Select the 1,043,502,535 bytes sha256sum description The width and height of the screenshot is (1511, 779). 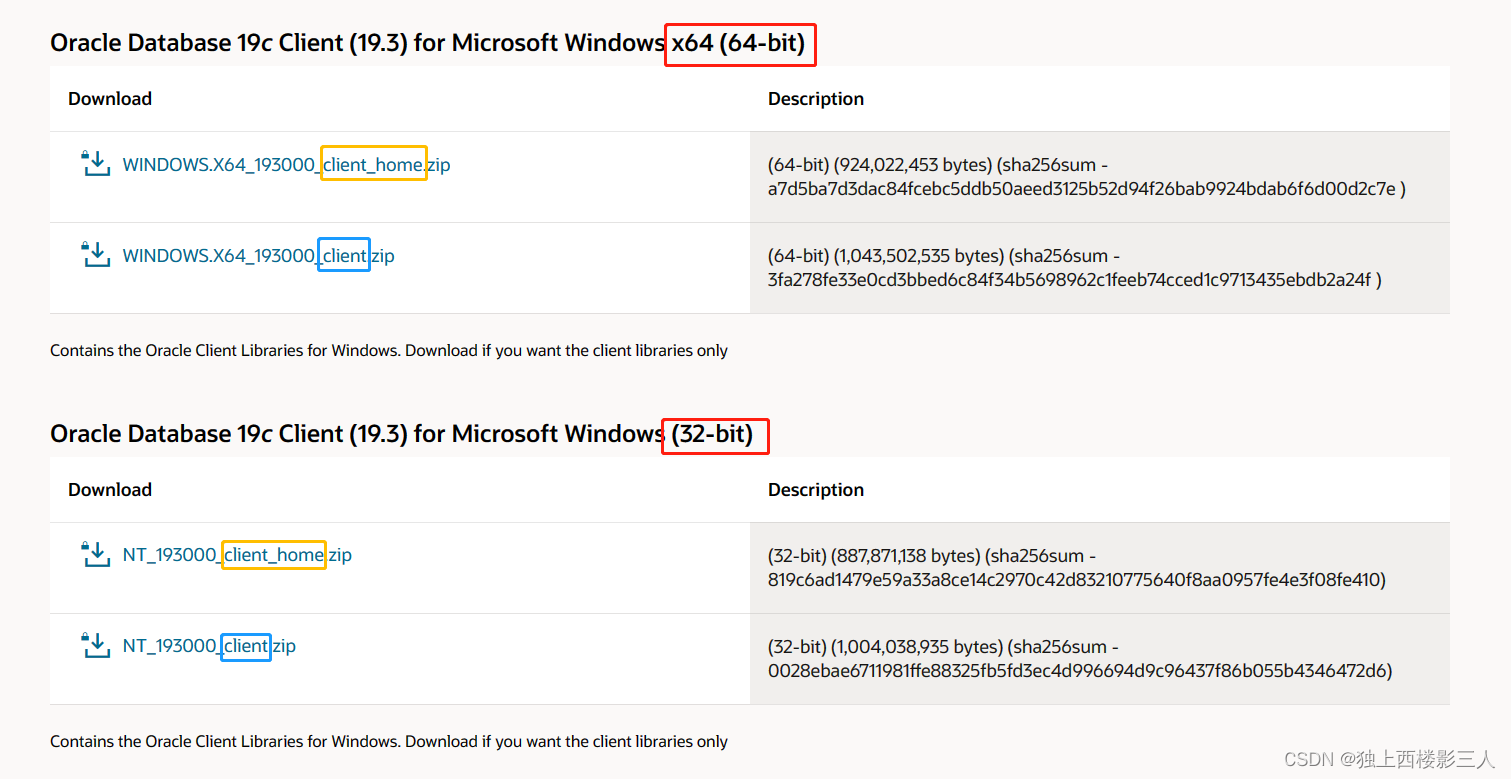coord(1075,268)
